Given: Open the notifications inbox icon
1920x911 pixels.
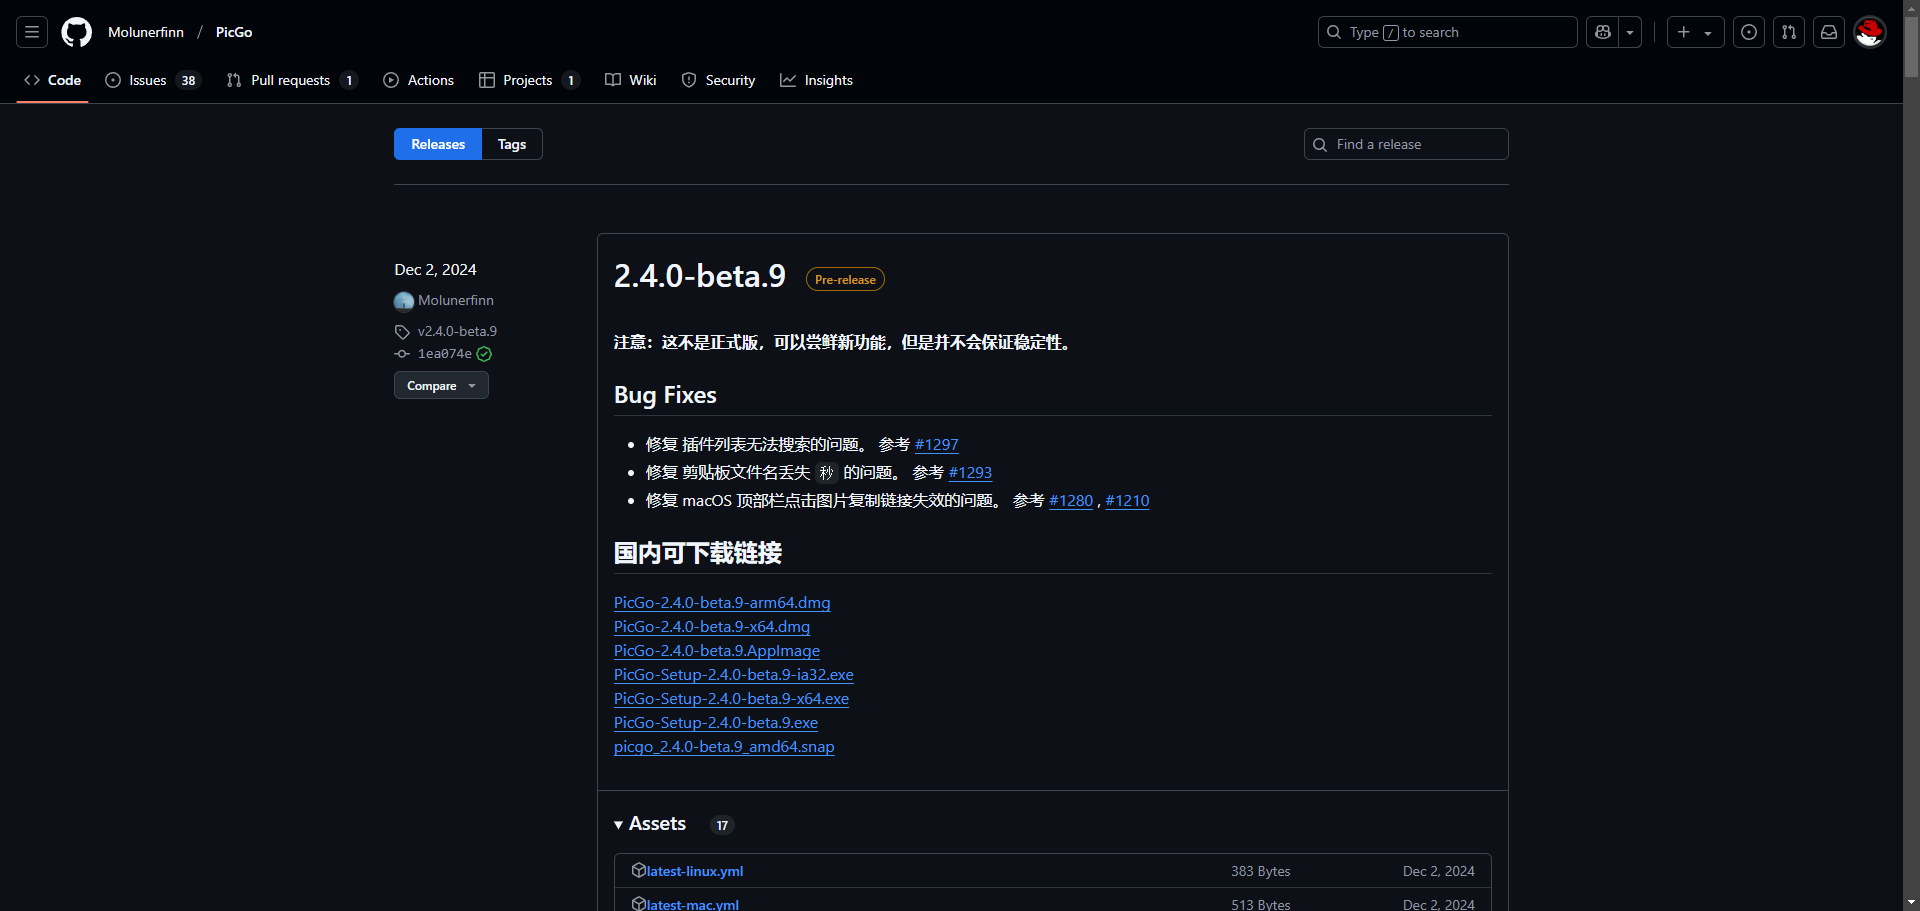Looking at the screenshot, I should tap(1829, 32).
